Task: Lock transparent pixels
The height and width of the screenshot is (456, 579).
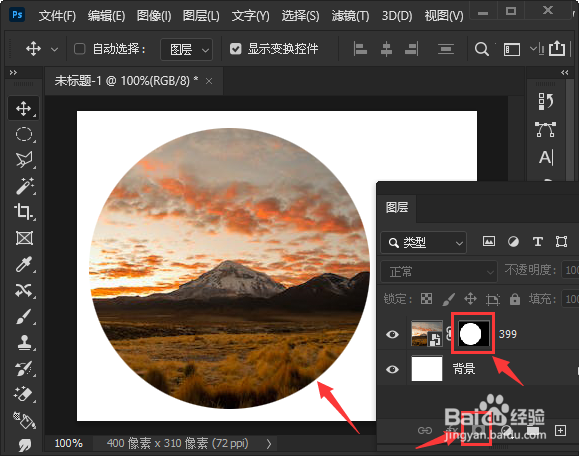Action: 426,298
